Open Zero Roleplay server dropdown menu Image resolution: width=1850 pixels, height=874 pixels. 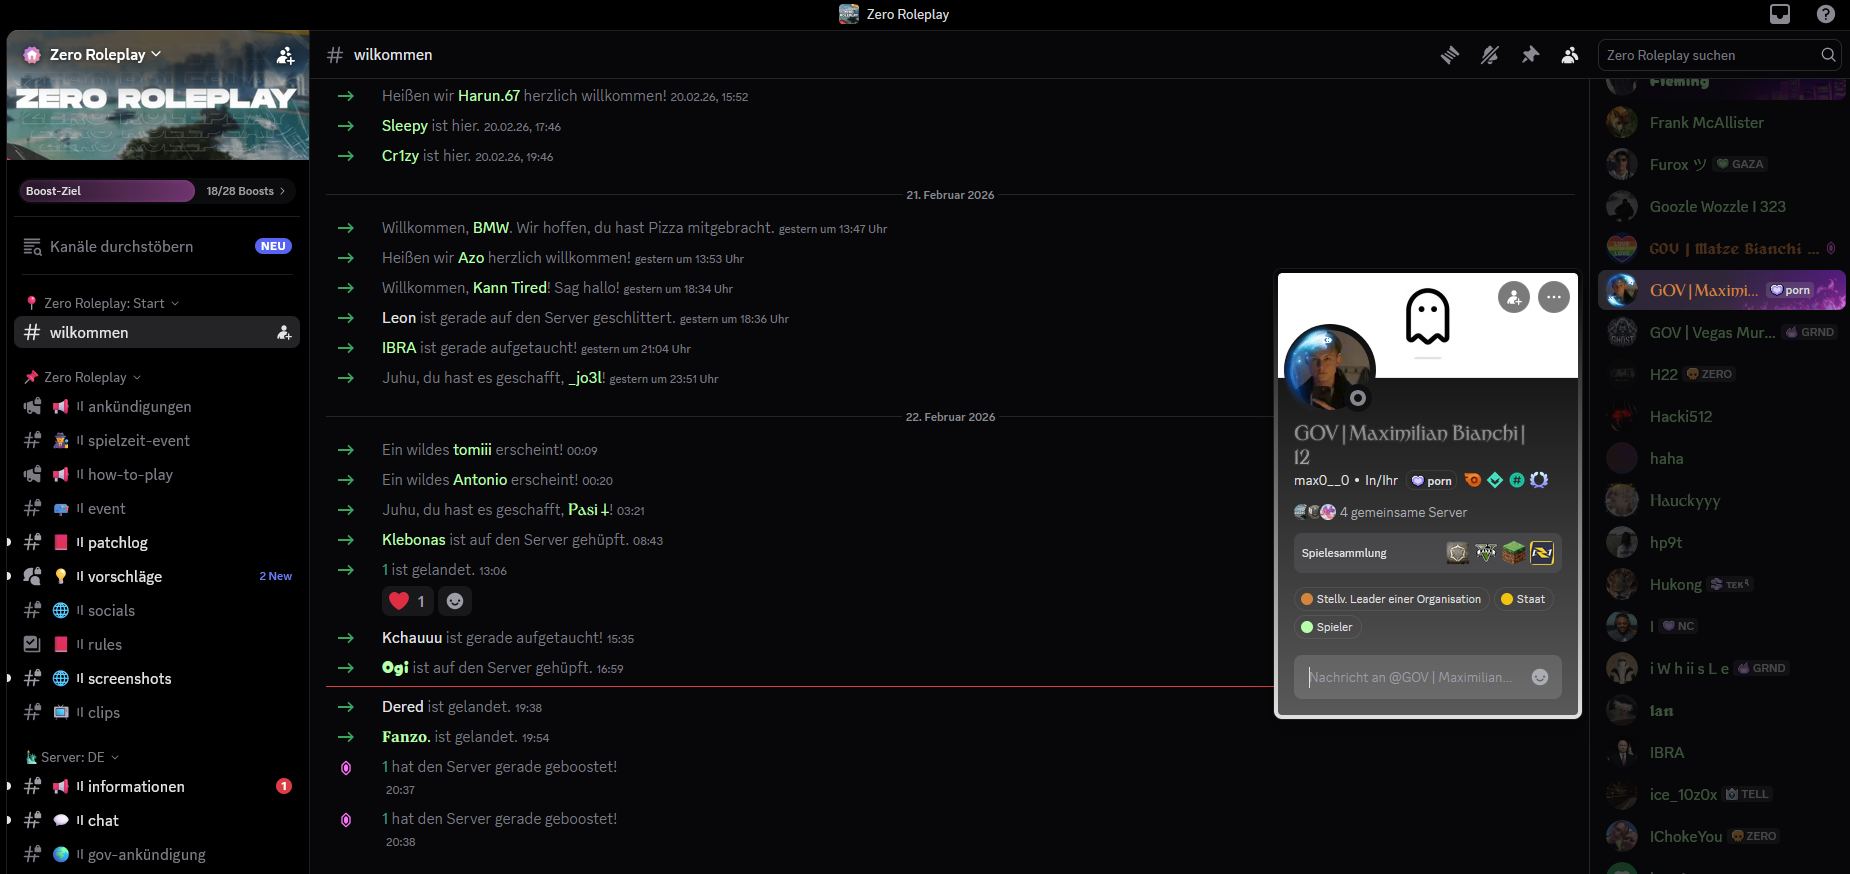[x=105, y=55]
